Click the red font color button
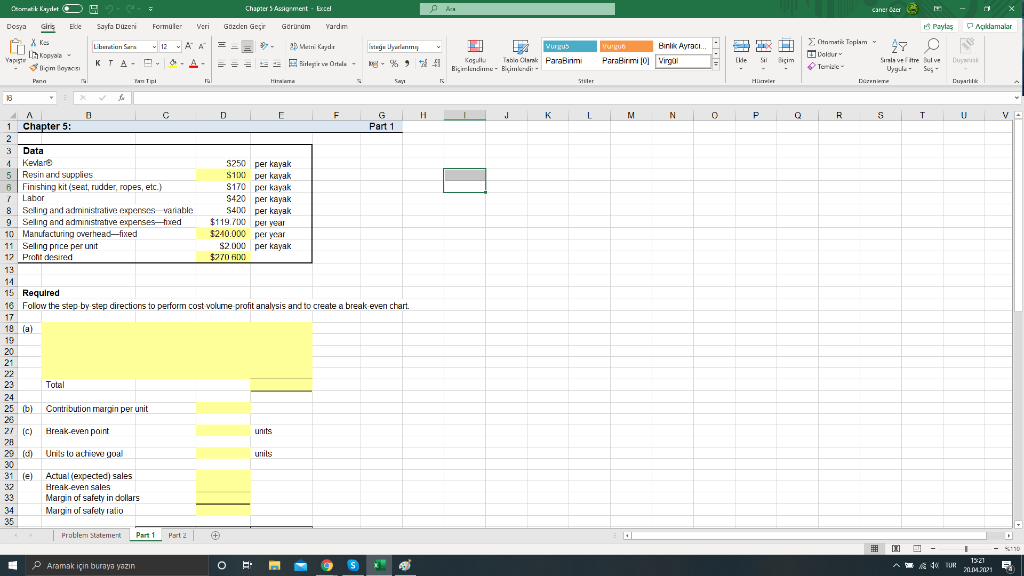 [x=193, y=63]
